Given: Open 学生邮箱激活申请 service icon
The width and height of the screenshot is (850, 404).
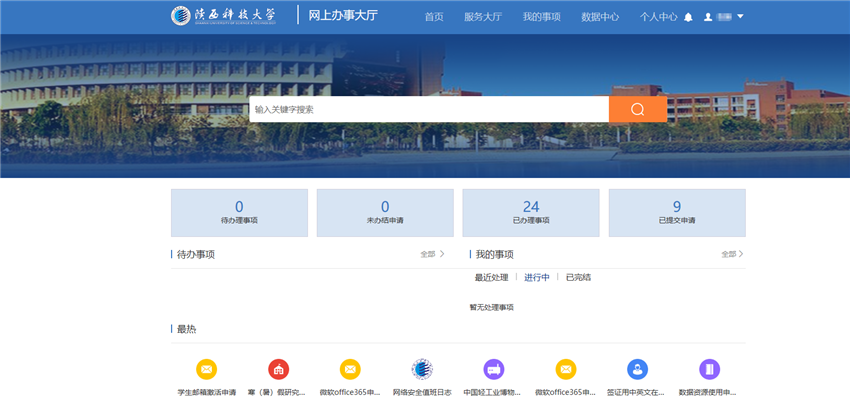Looking at the screenshot, I should [x=206, y=369].
